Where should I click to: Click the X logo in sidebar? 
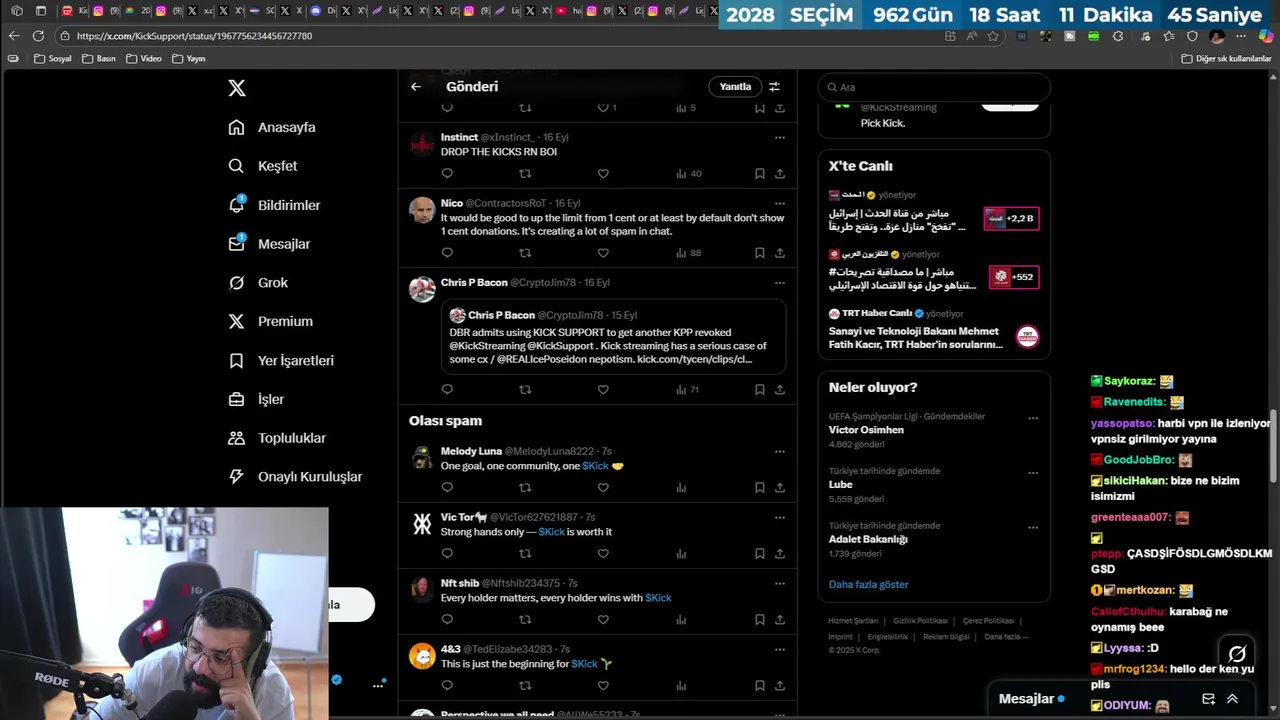237,88
